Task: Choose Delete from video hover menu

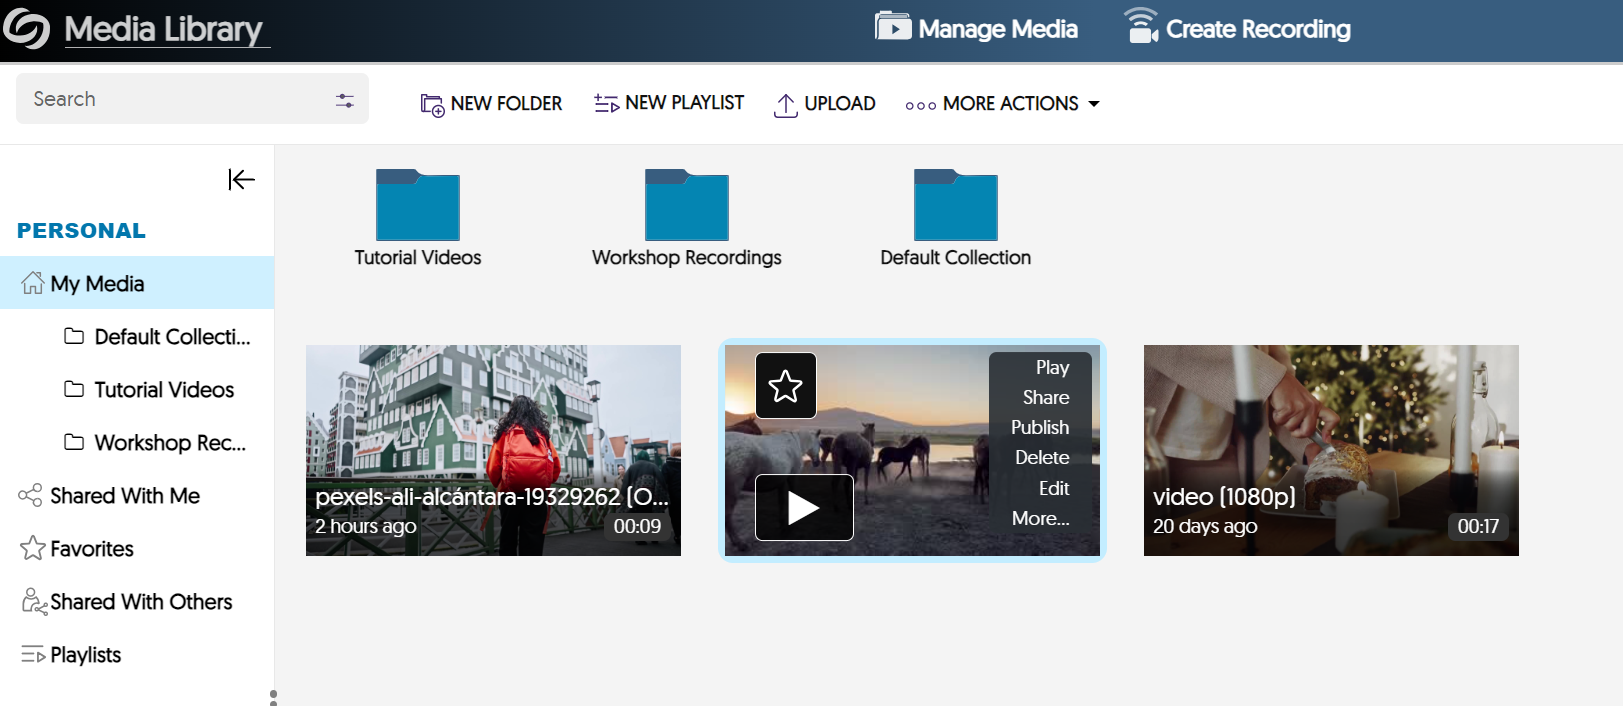Action: click(x=1042, y=457)
